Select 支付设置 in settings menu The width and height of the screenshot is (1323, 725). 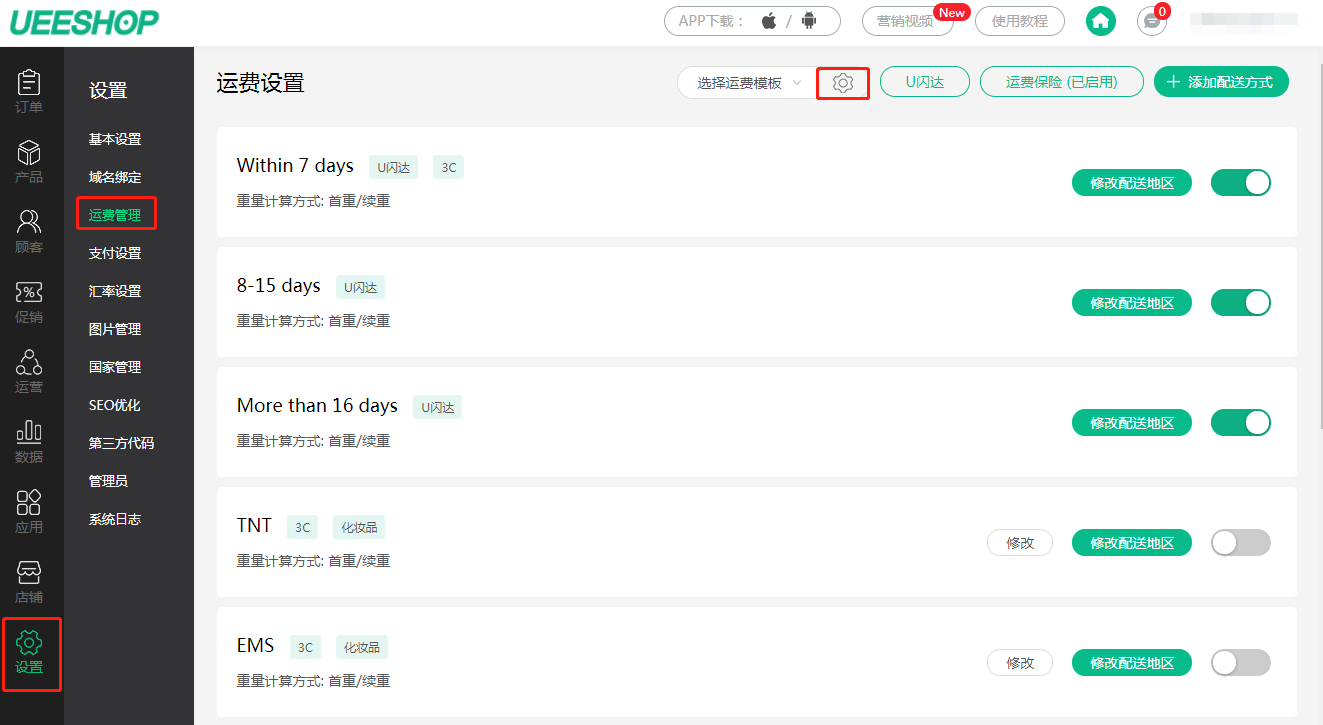115,253
